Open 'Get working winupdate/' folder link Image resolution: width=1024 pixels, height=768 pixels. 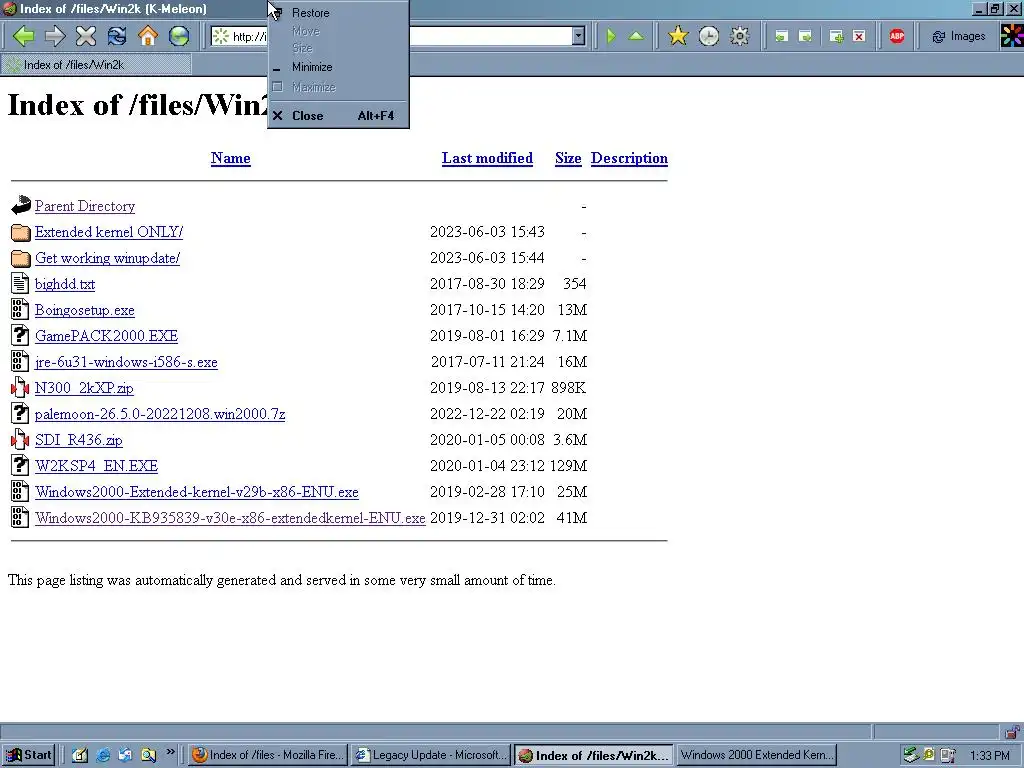click(x=108, y=258)
